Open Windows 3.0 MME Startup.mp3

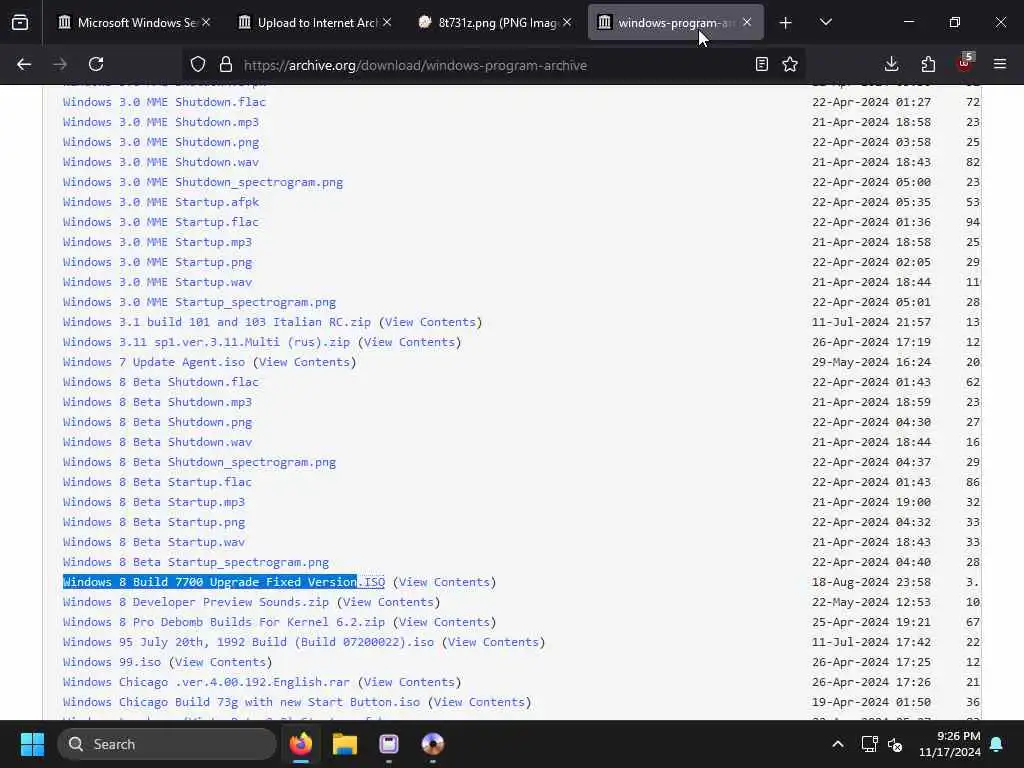click(x=157, y=242)
